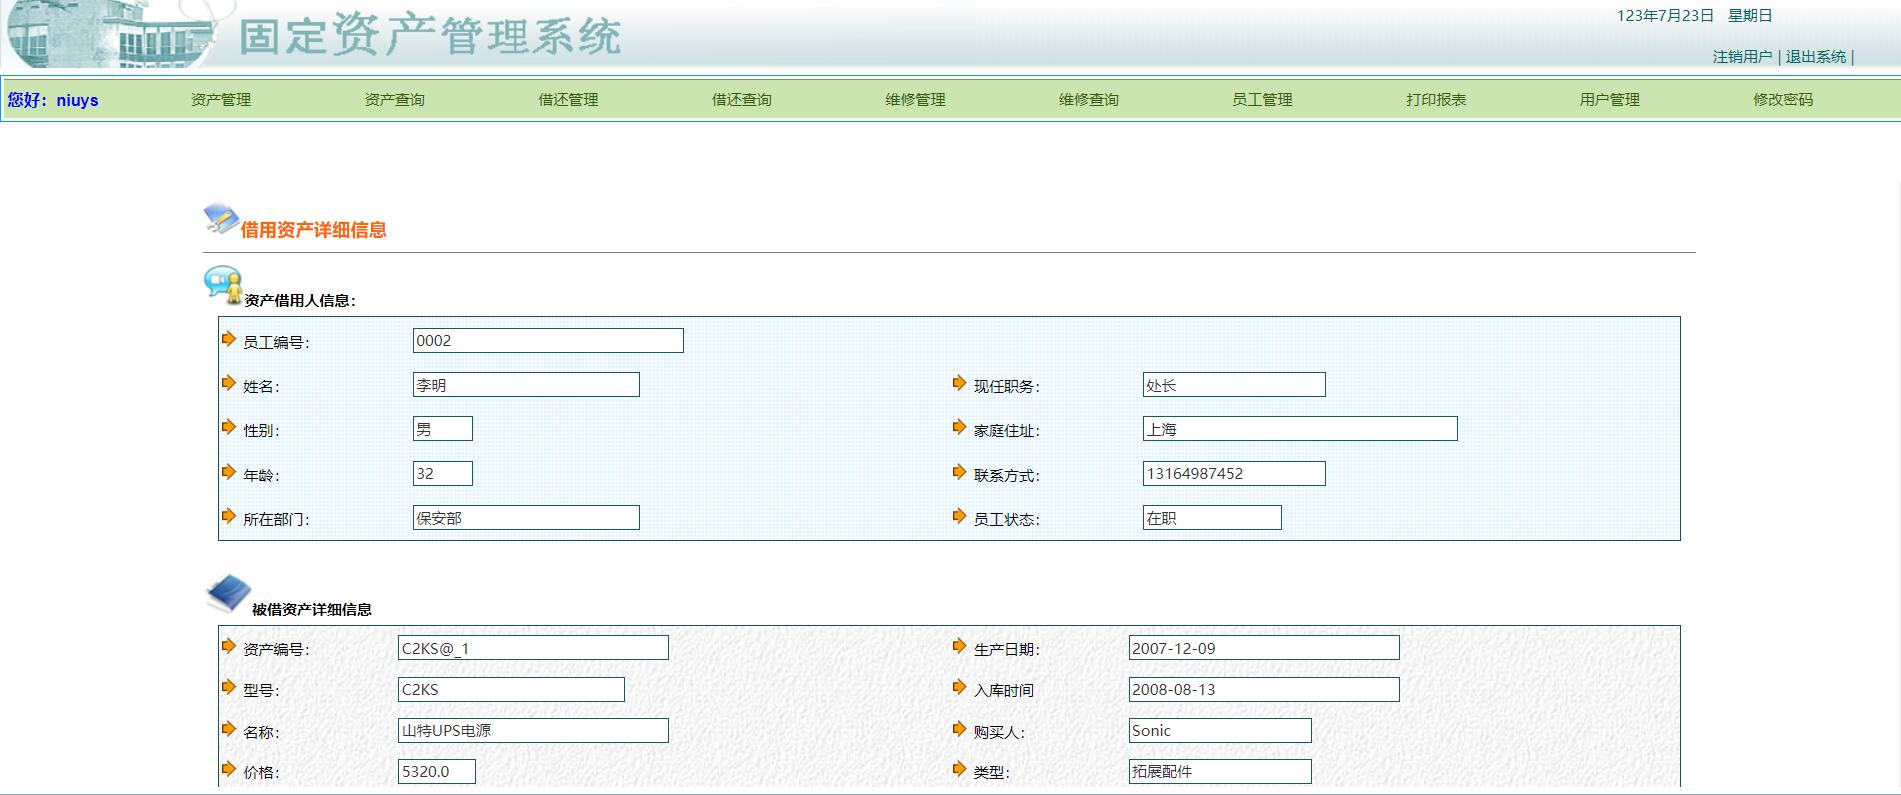Click the 资产编号 field showing C2KS@_1

pos(533,648)
